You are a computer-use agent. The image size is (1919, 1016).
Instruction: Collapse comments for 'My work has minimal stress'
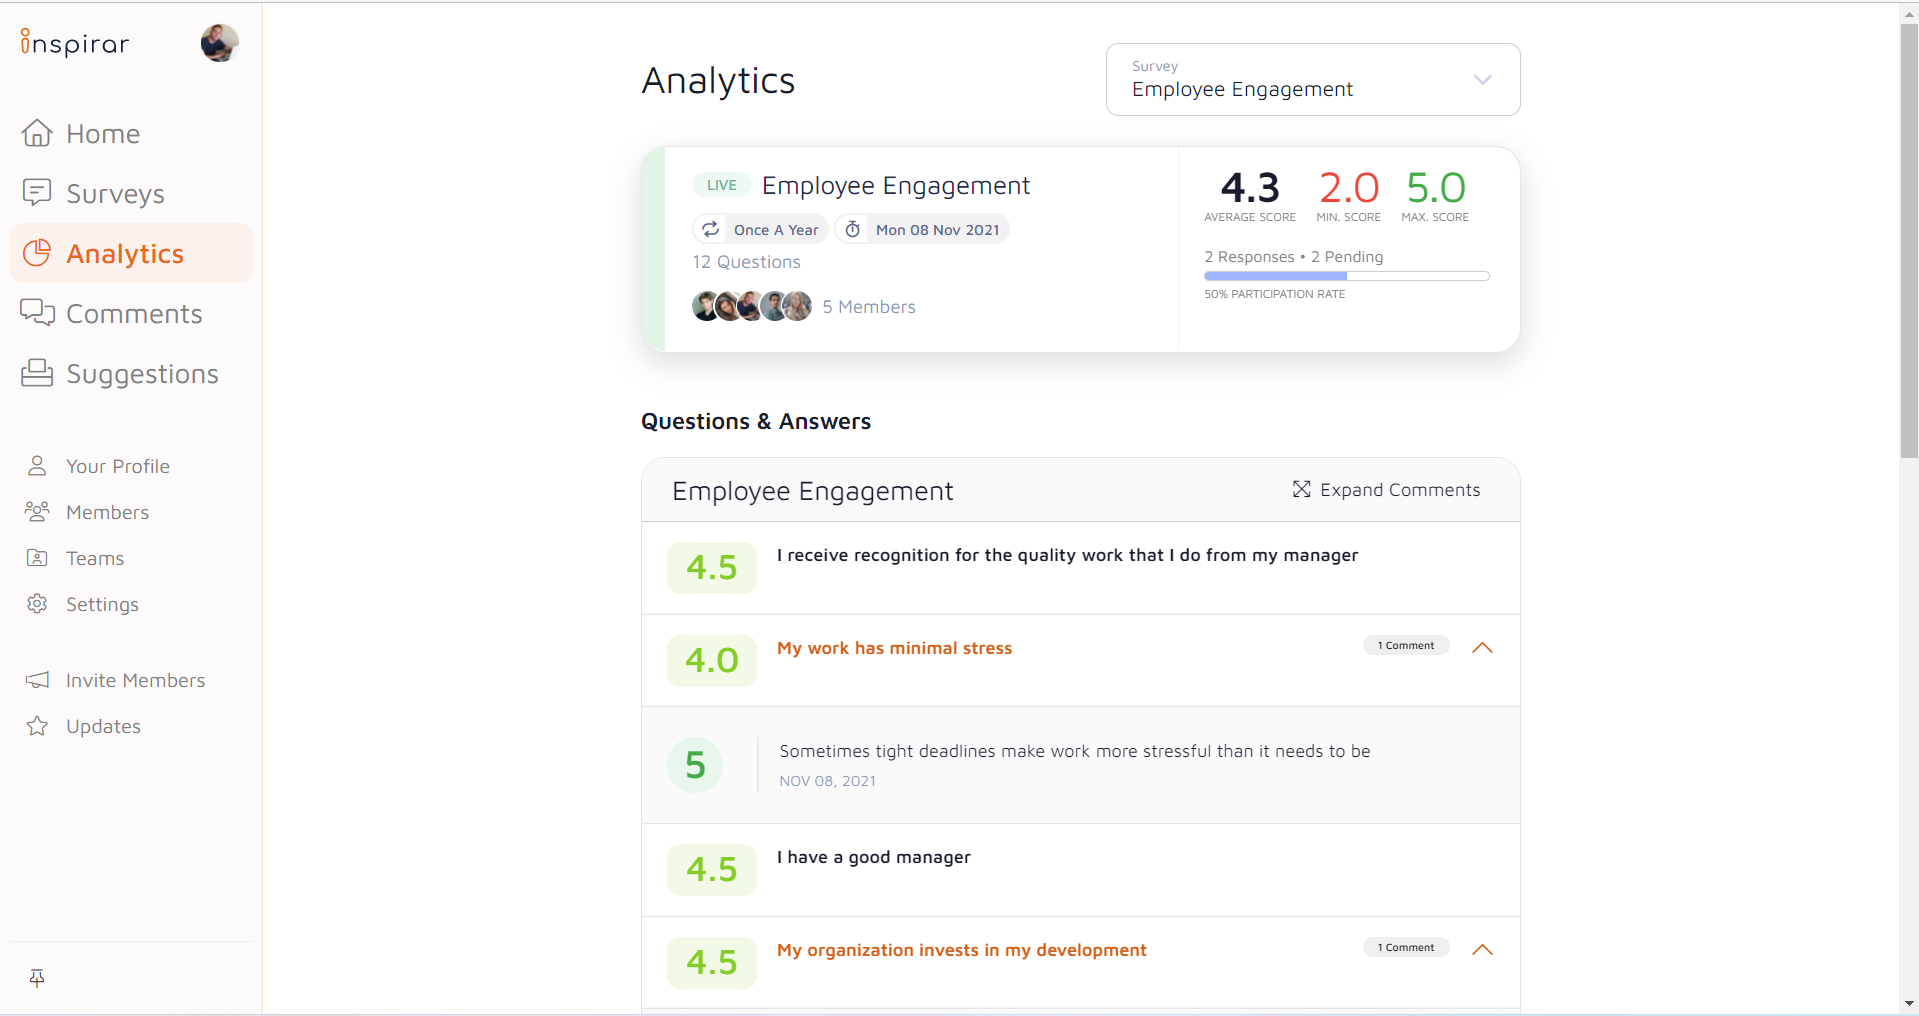tap(1482, 648)
